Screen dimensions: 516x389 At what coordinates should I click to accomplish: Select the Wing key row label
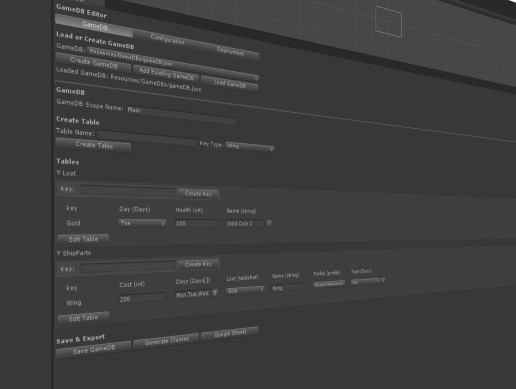pos(74,303)
